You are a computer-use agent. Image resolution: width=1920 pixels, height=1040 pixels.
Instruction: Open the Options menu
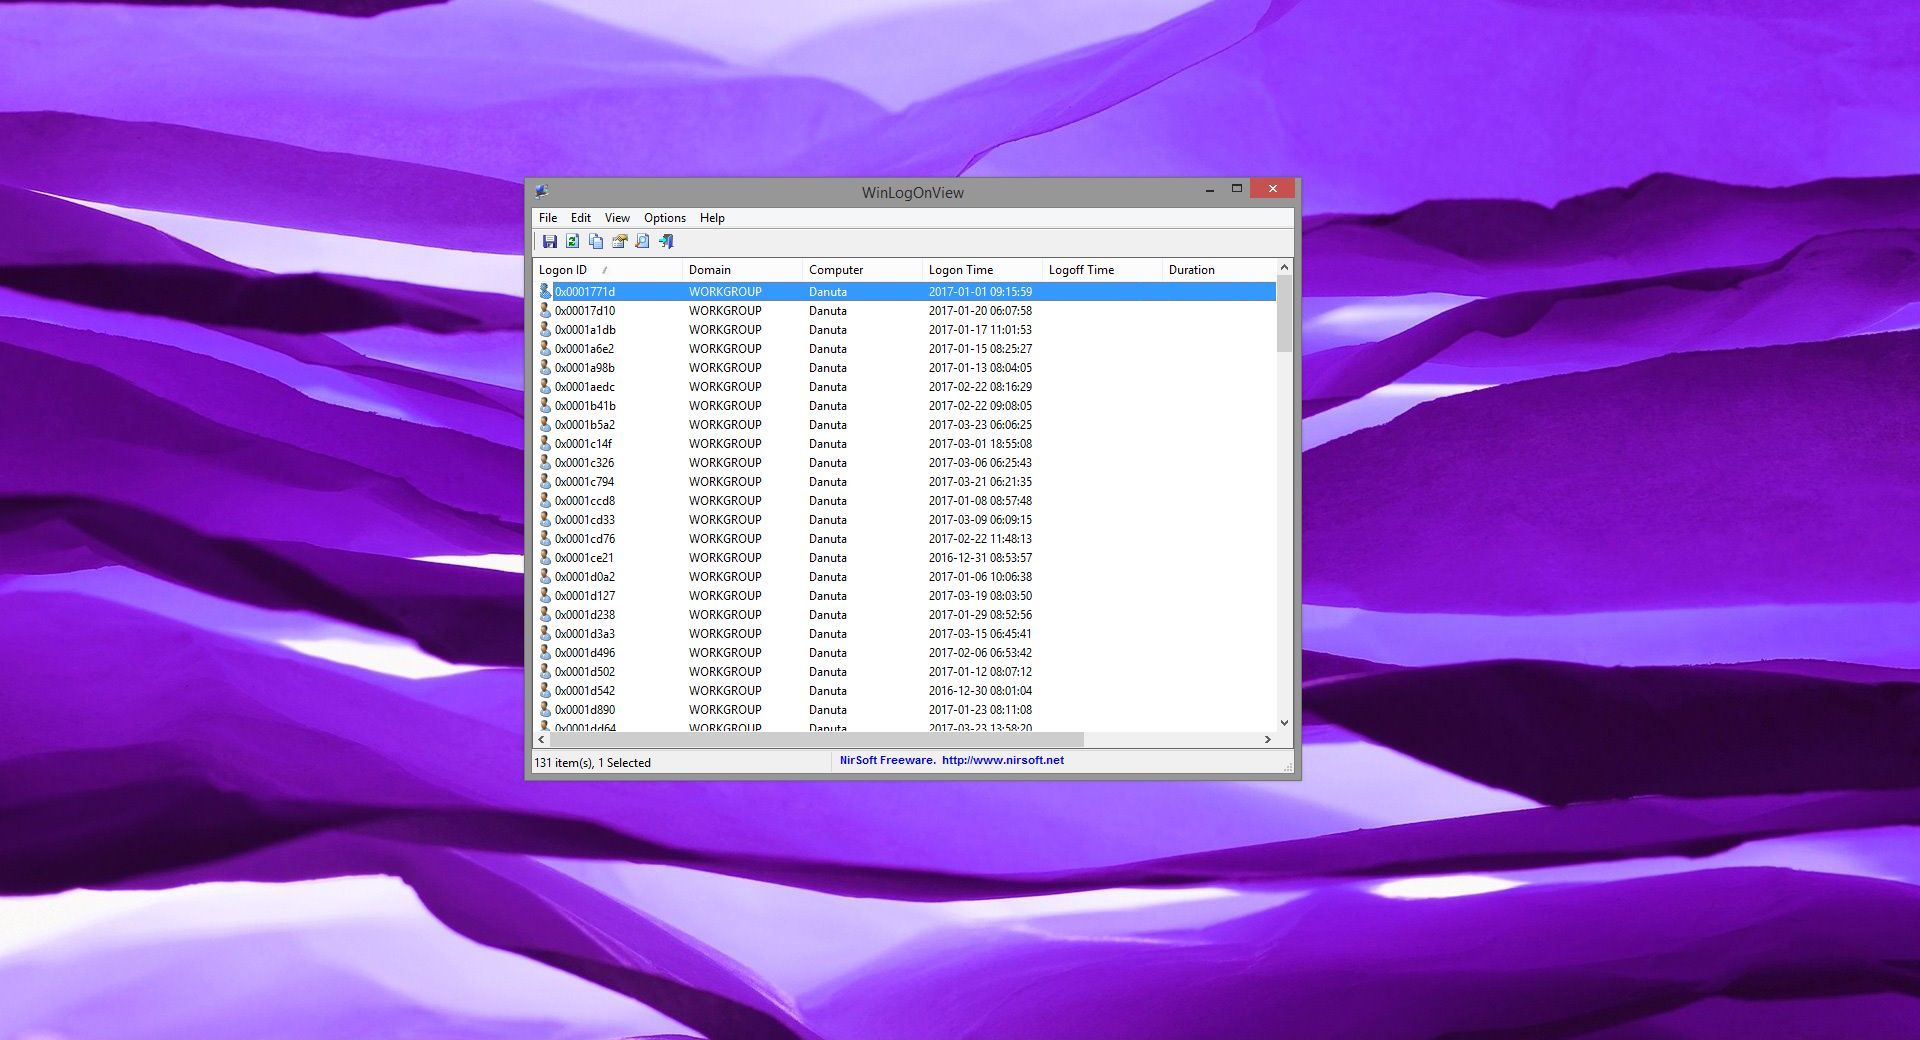point(664,218)
